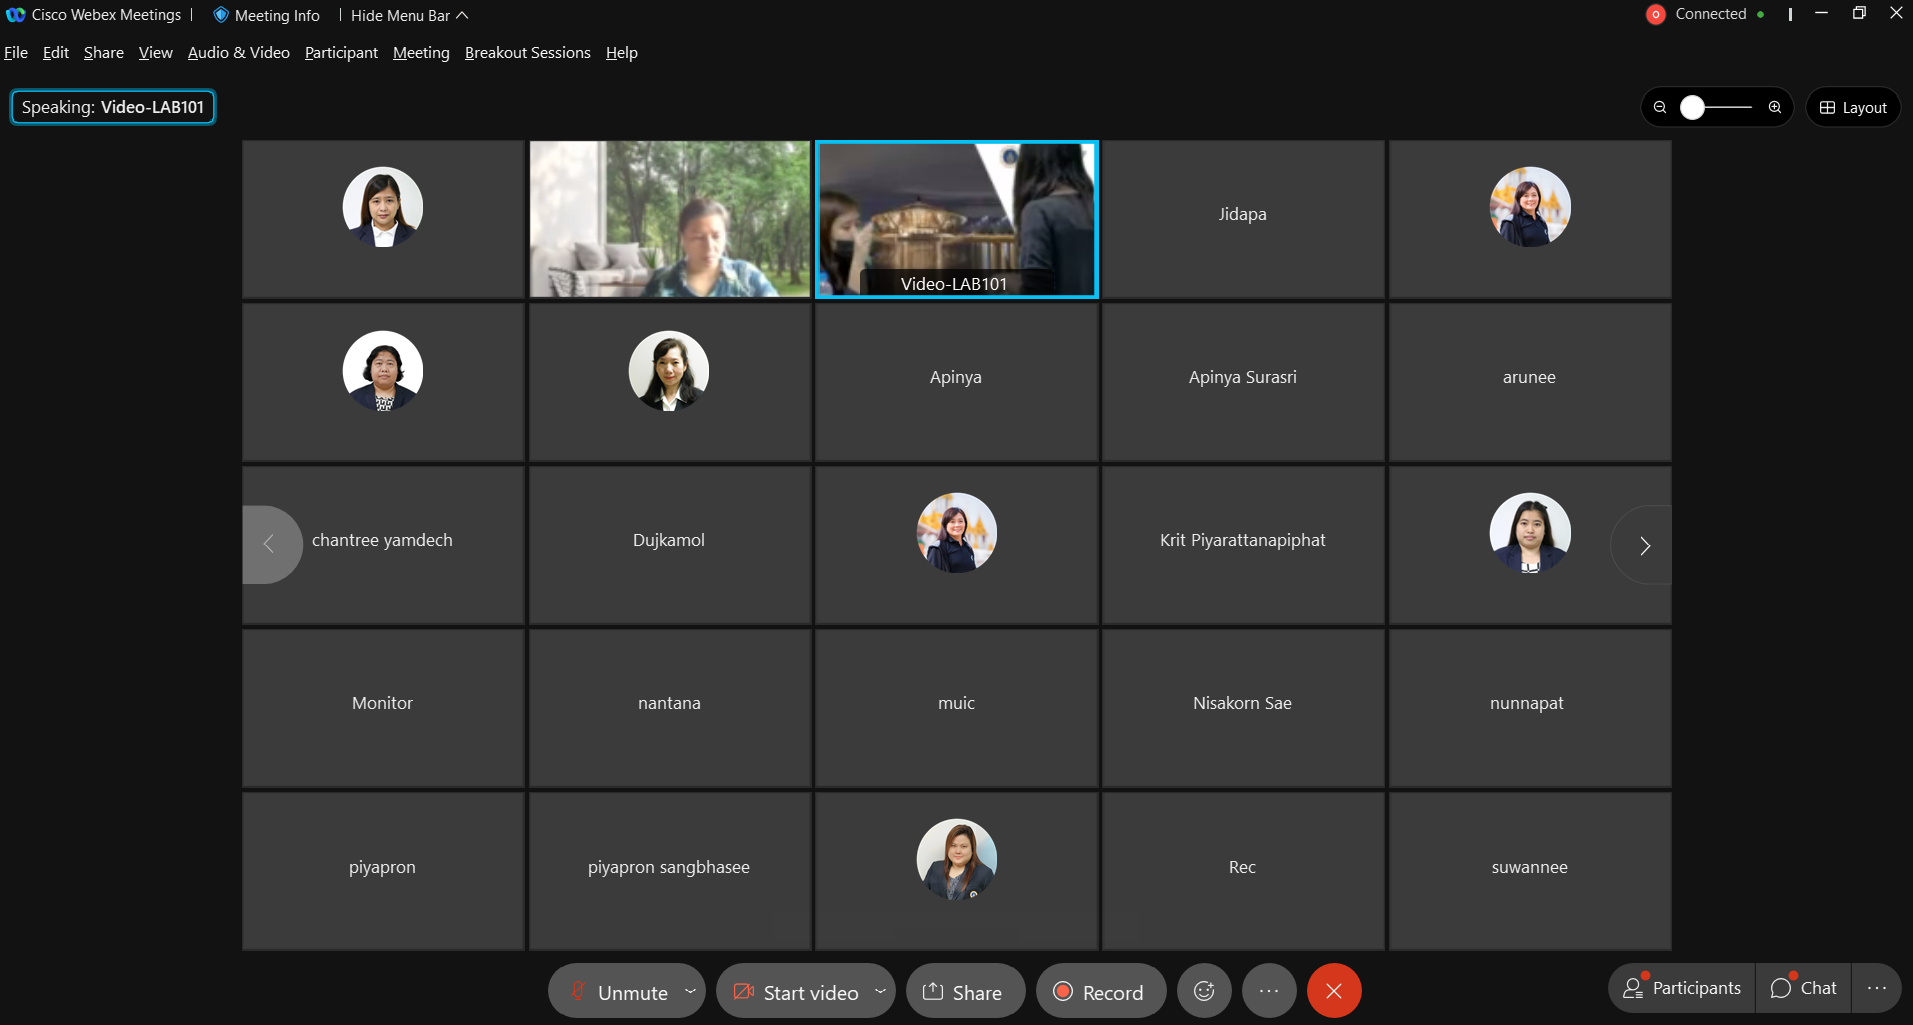Unmute the microphone
This screenshot has height=1025, width=1913.
point(620,992)
